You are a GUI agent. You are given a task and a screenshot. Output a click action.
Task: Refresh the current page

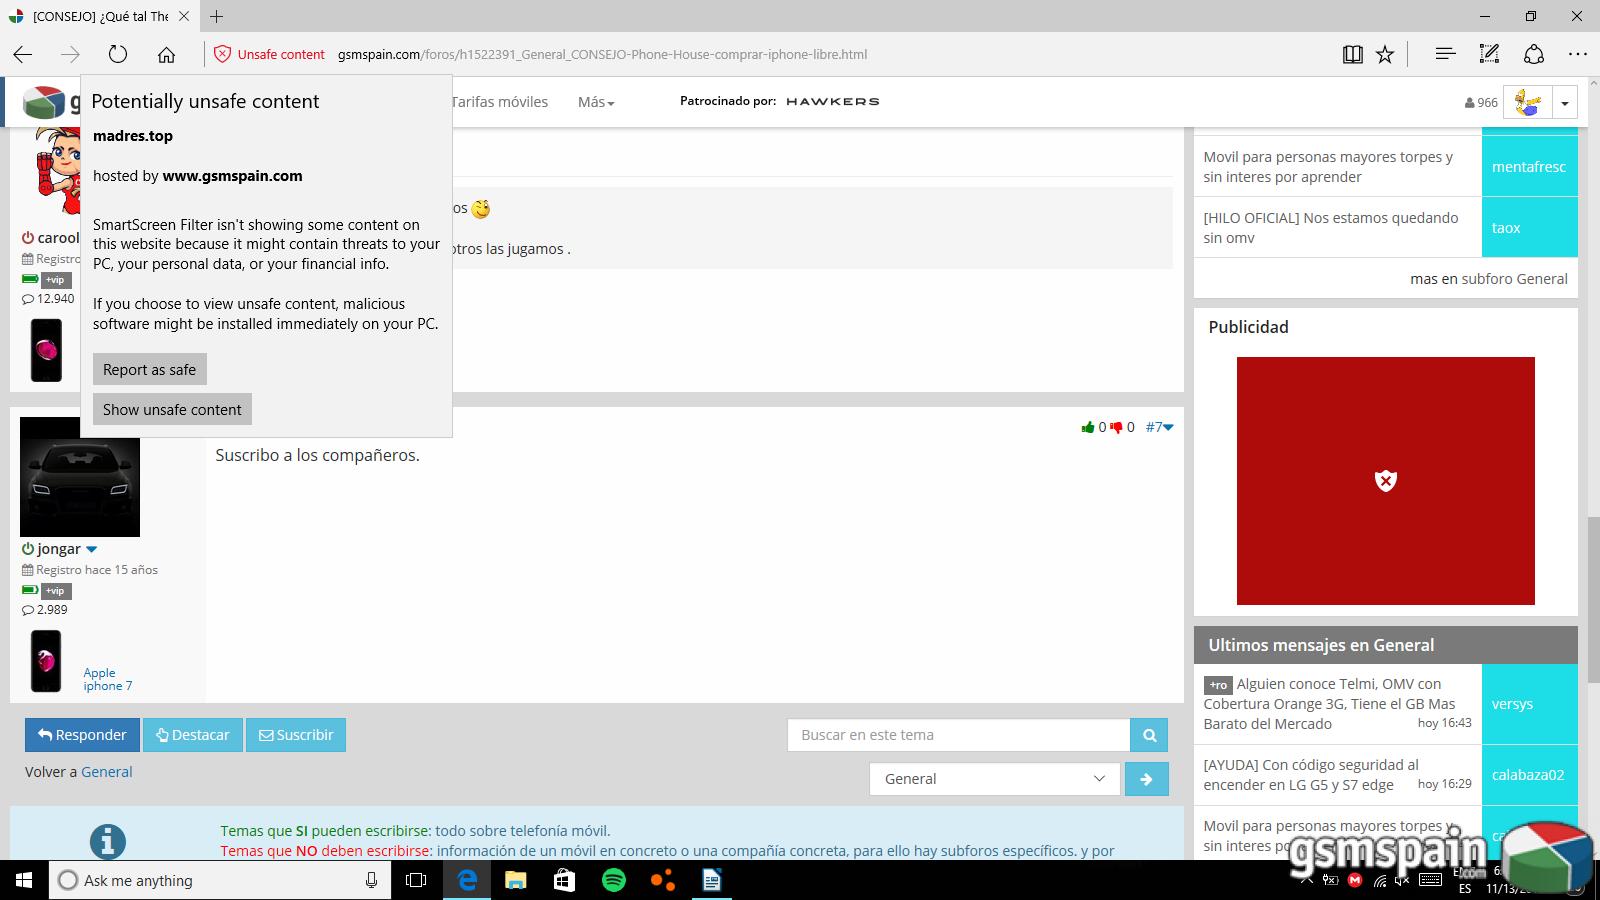pyautogui.click(x=118, y=54)
